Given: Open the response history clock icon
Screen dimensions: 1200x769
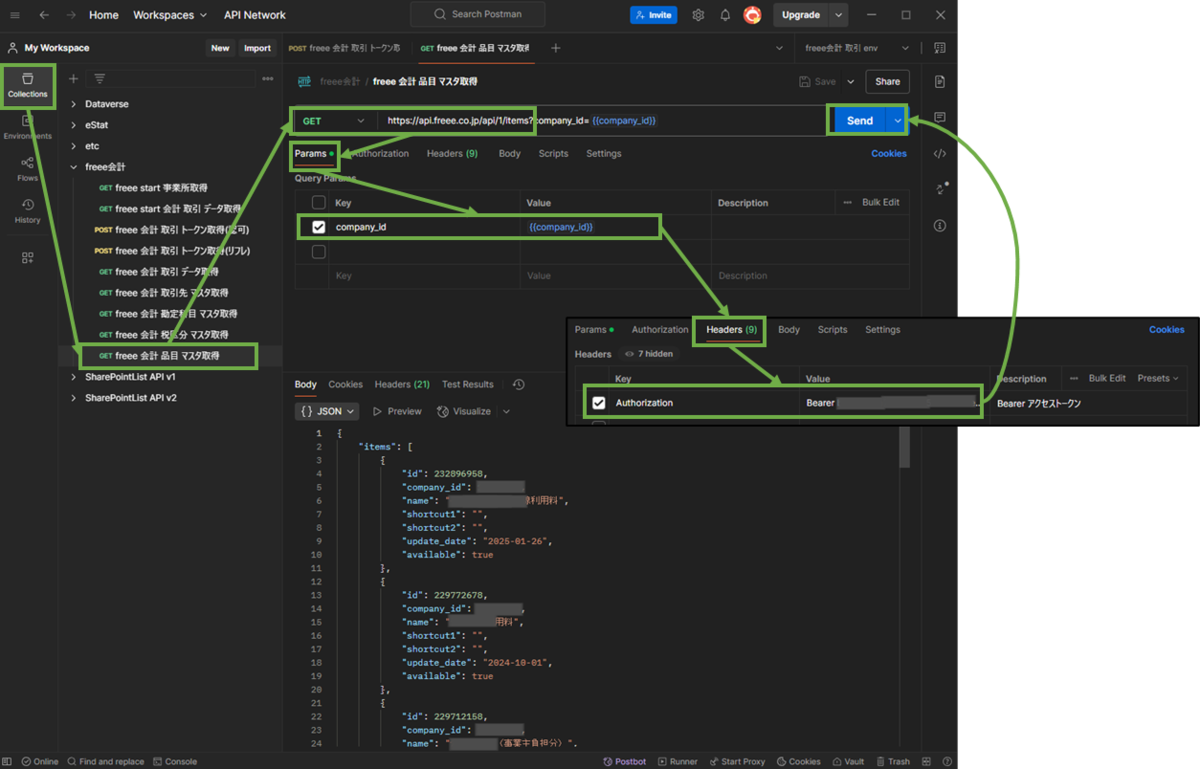Looking at the screenshot, I should tap(518, 385).
